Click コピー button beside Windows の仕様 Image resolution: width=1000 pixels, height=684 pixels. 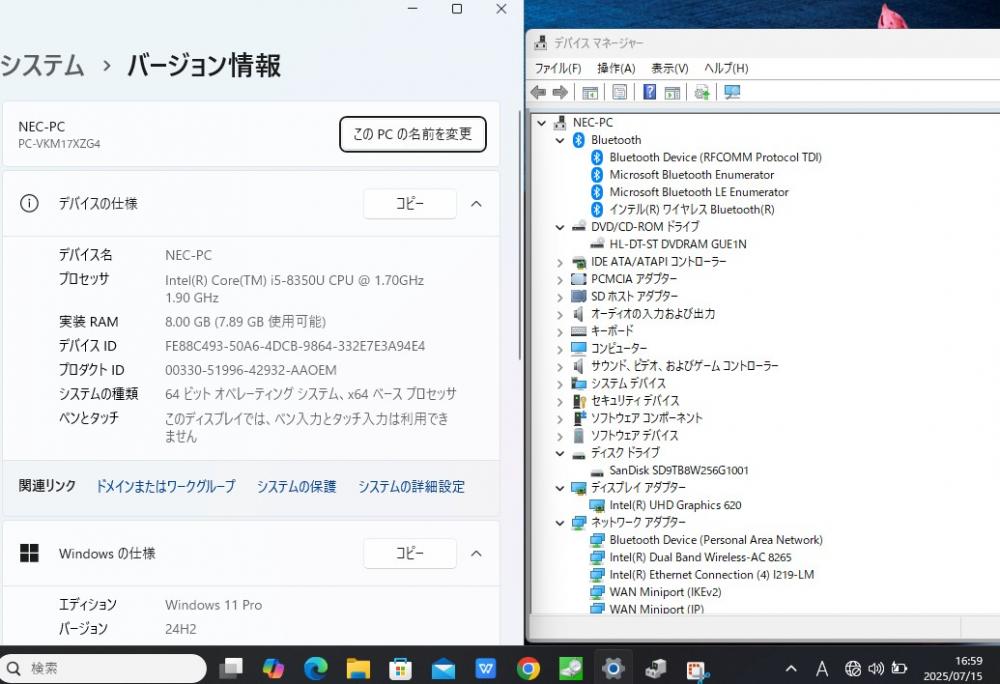point(410,553)
